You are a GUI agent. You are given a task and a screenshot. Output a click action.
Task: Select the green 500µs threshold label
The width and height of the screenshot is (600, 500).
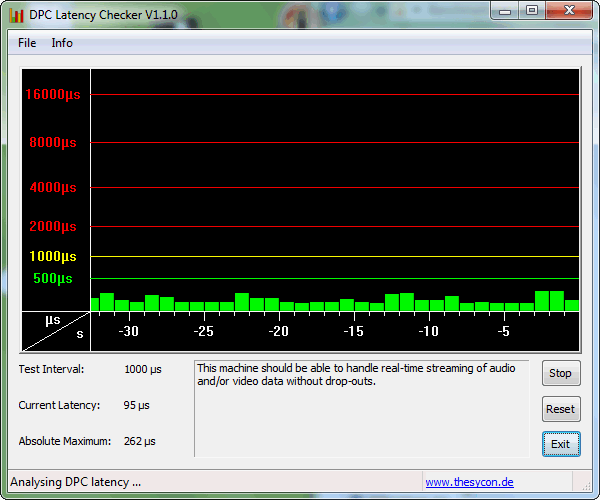(x=53, y=278)
